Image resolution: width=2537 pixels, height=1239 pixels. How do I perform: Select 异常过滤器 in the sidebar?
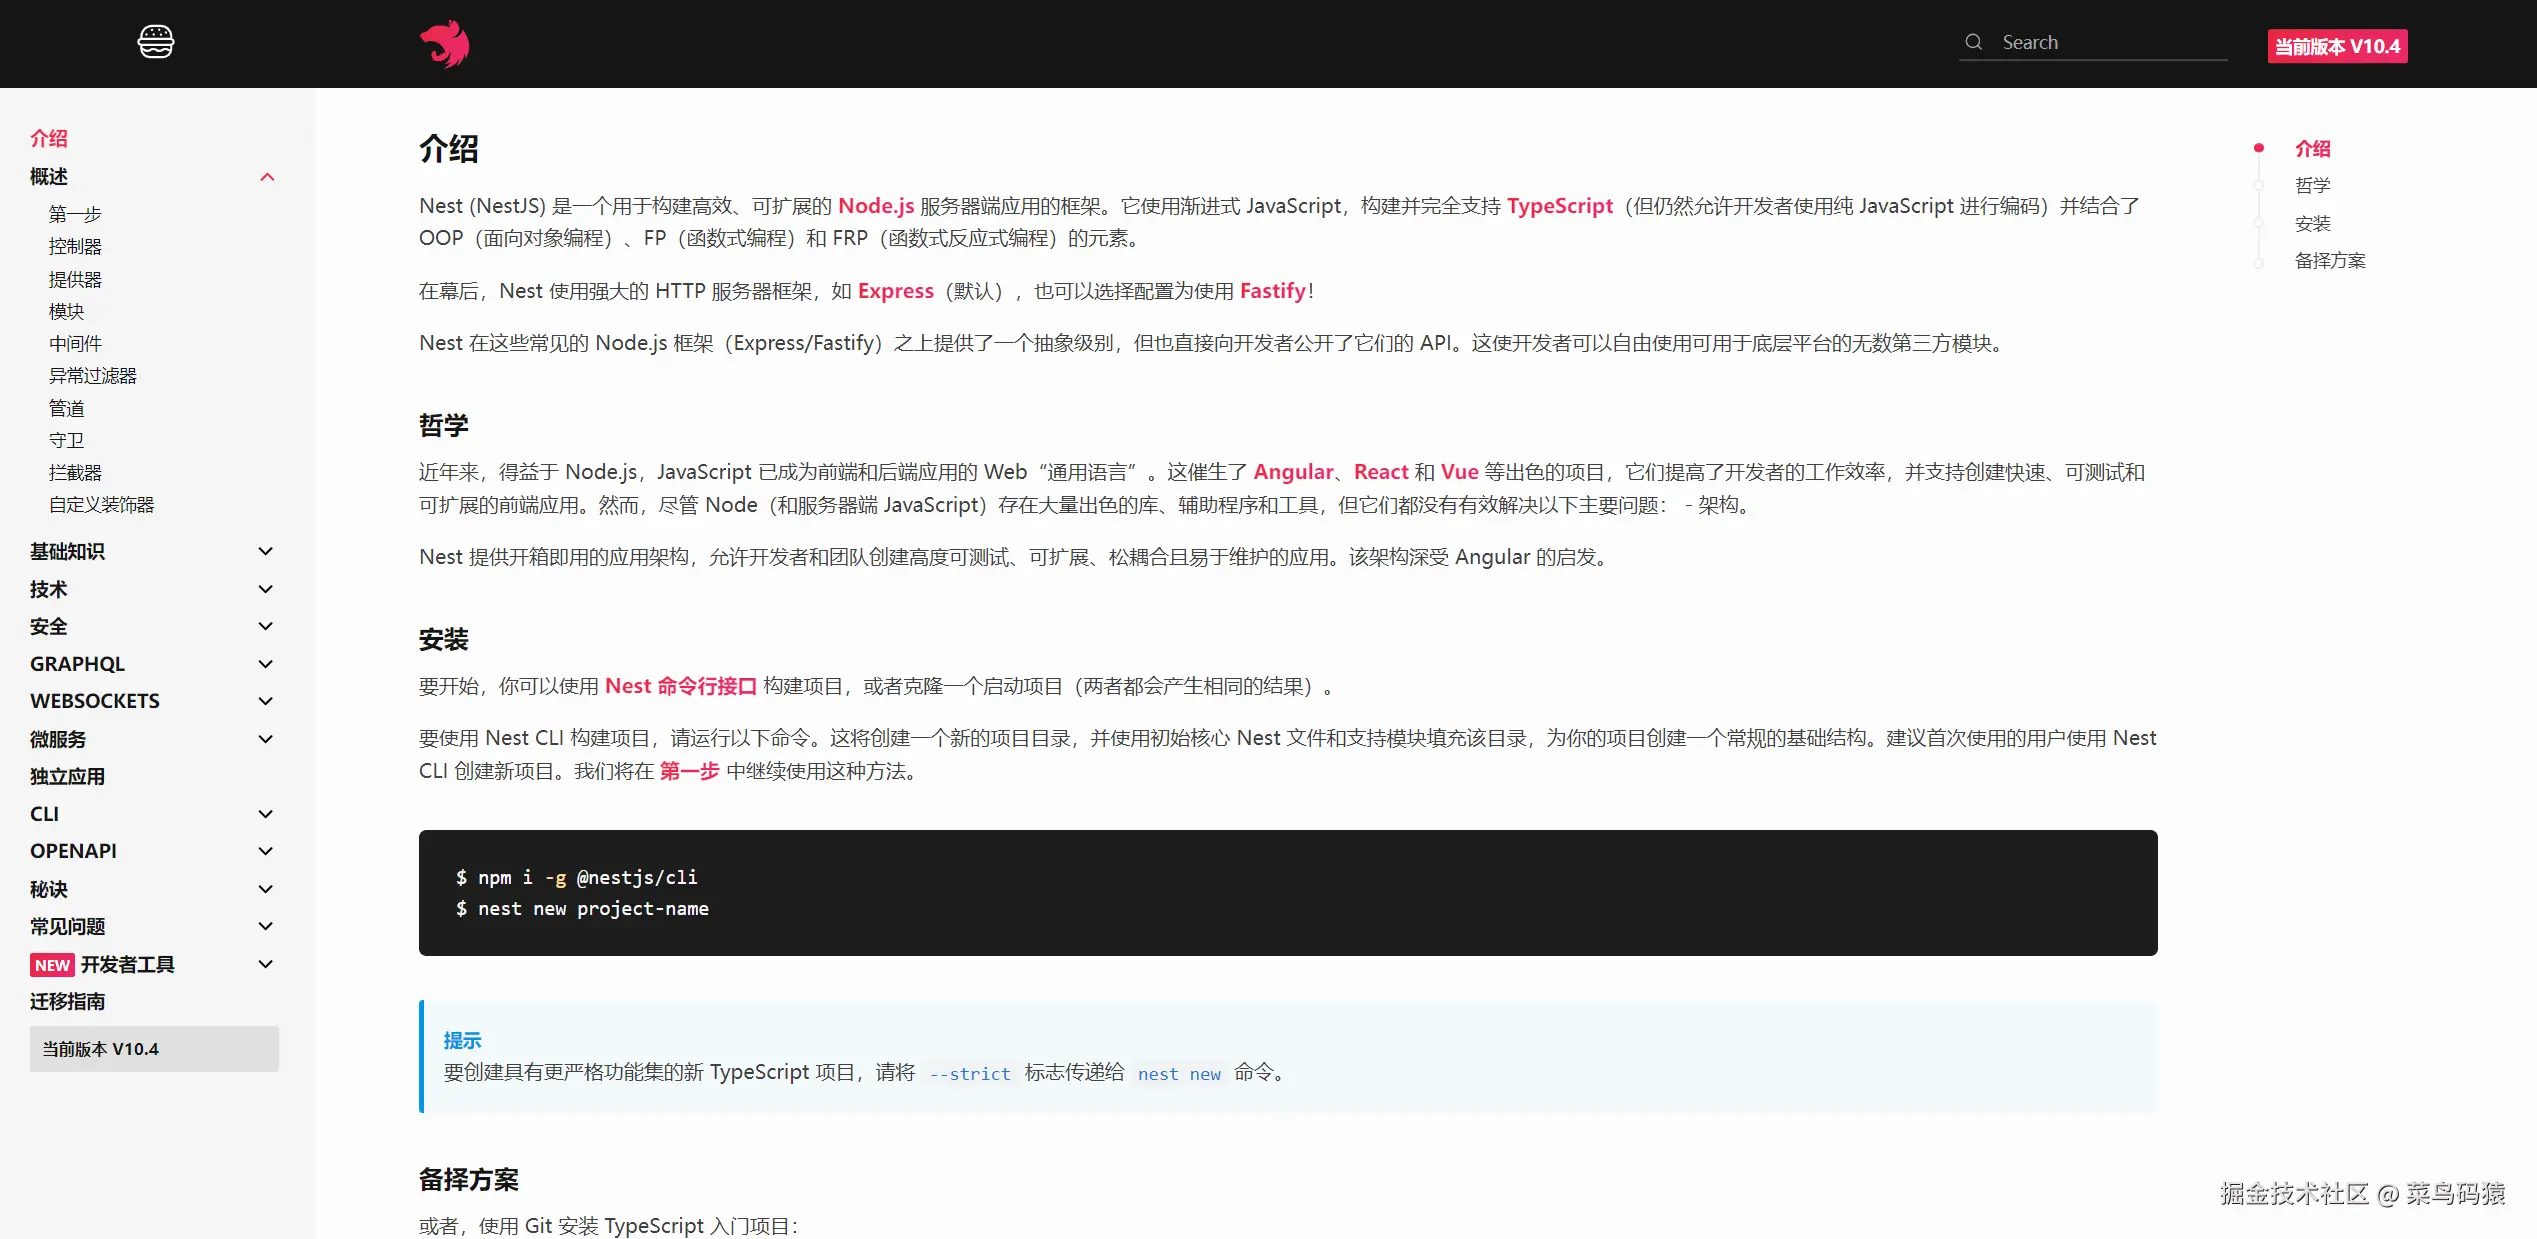[93, 376]
